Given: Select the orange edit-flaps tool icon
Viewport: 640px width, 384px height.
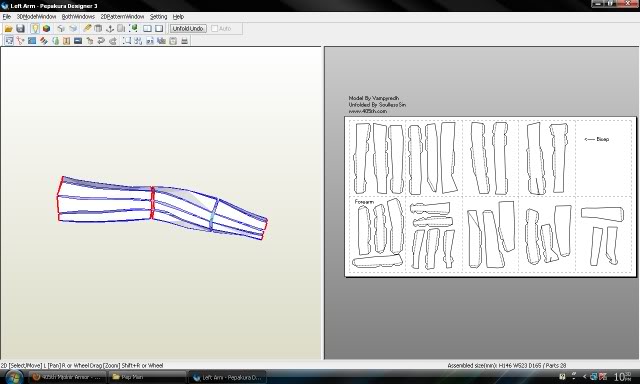Looking at the screenshot, I should coord(66,40).
